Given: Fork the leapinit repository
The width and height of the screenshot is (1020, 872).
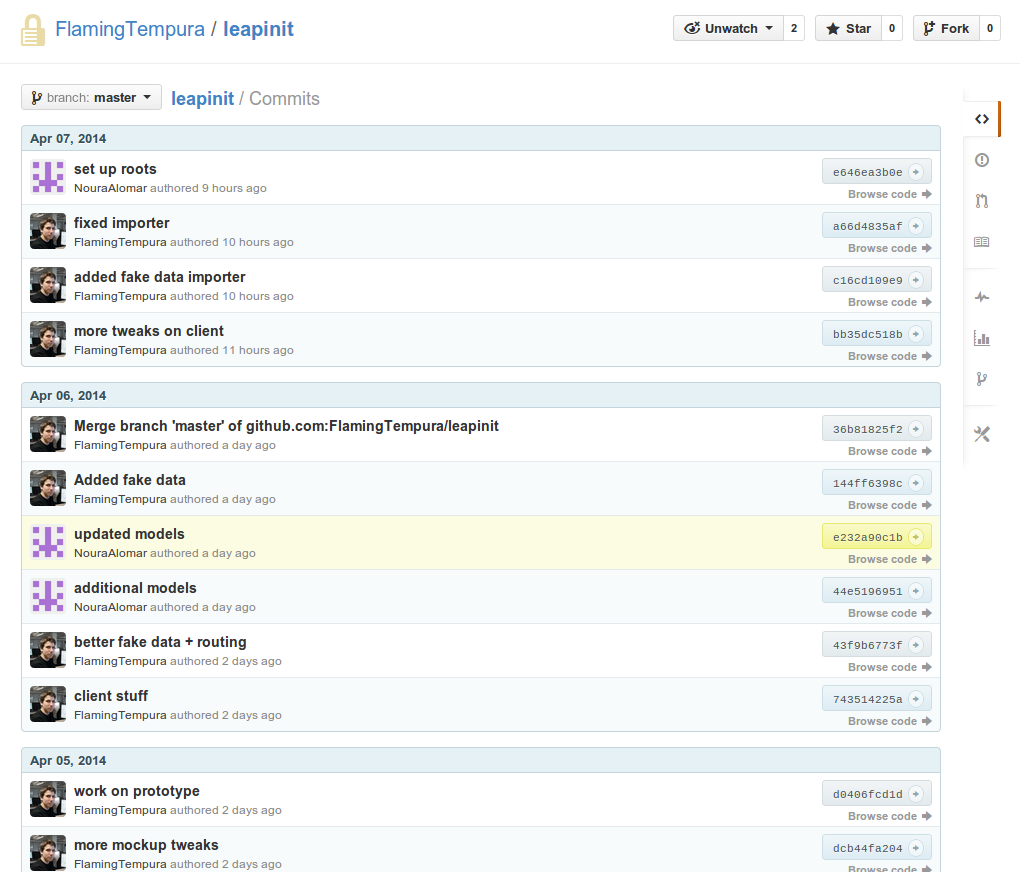Looking at the screenshot, I should click(945, 29).
